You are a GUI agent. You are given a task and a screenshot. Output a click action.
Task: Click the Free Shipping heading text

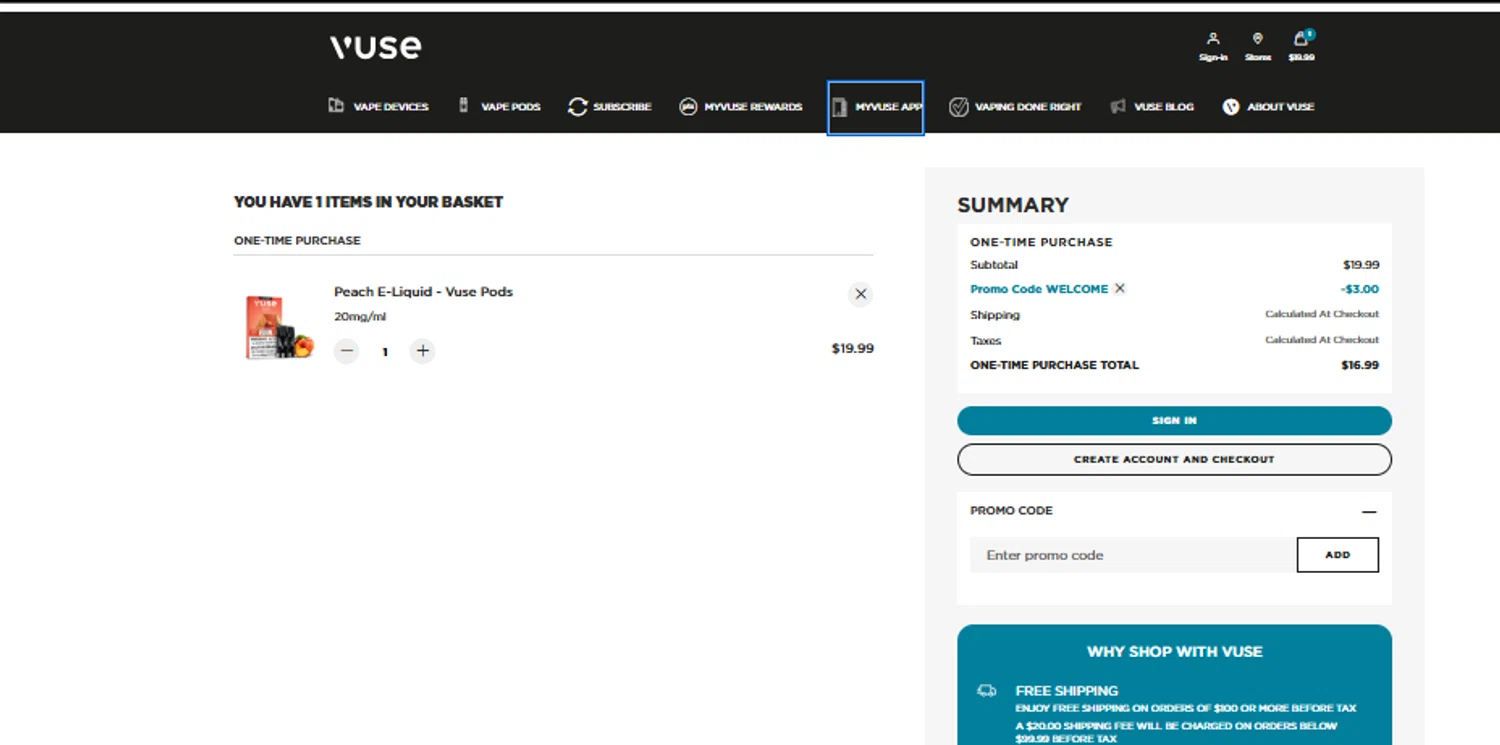1067,691
